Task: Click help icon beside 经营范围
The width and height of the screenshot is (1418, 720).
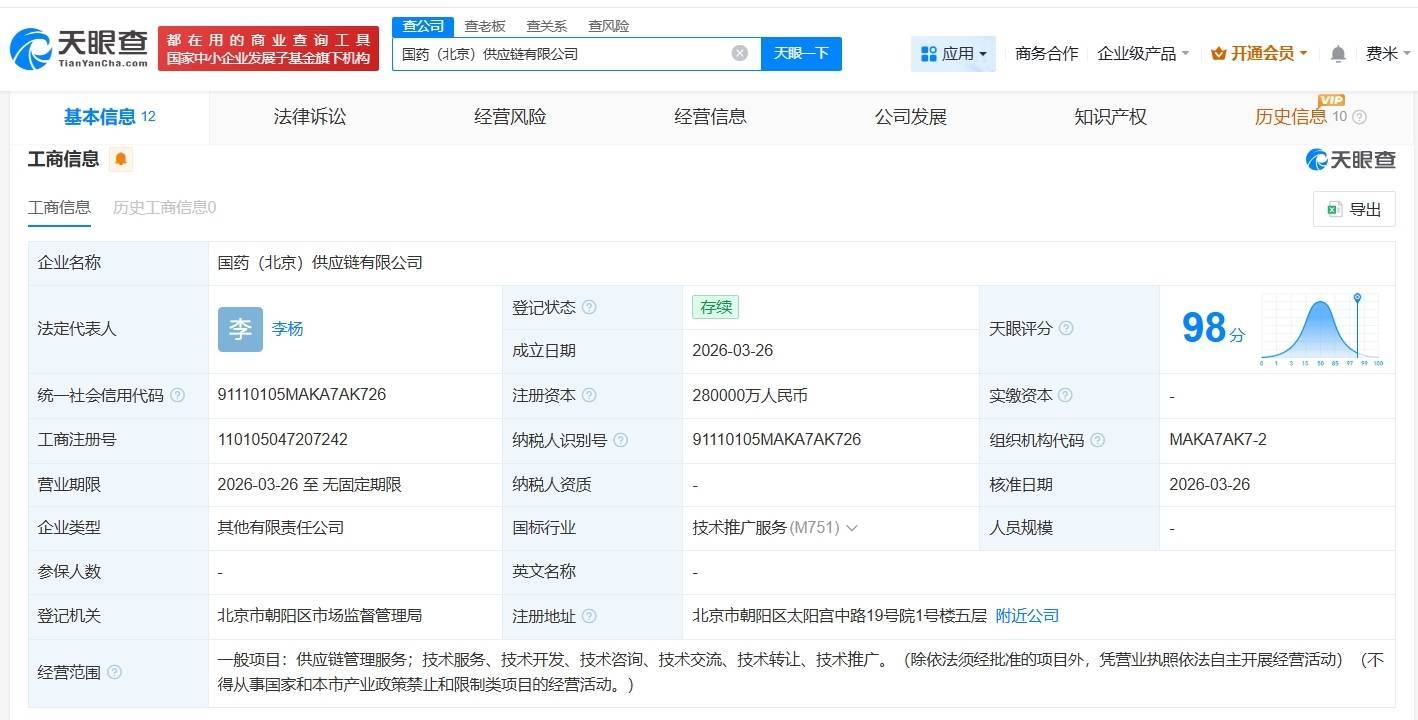Action: (114, 673)
